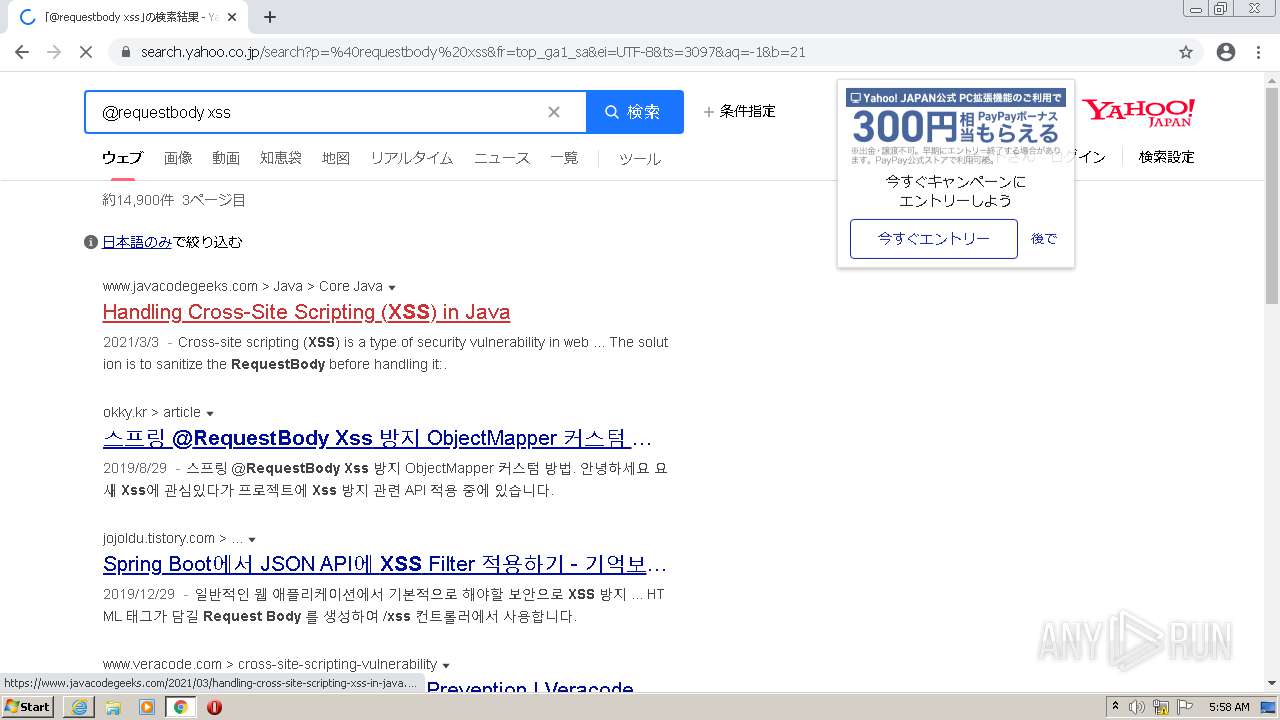Close the requestbody xss search tab
Image resolution: width=1280 pixels, height=720 pixels.
tap(232, 17)
